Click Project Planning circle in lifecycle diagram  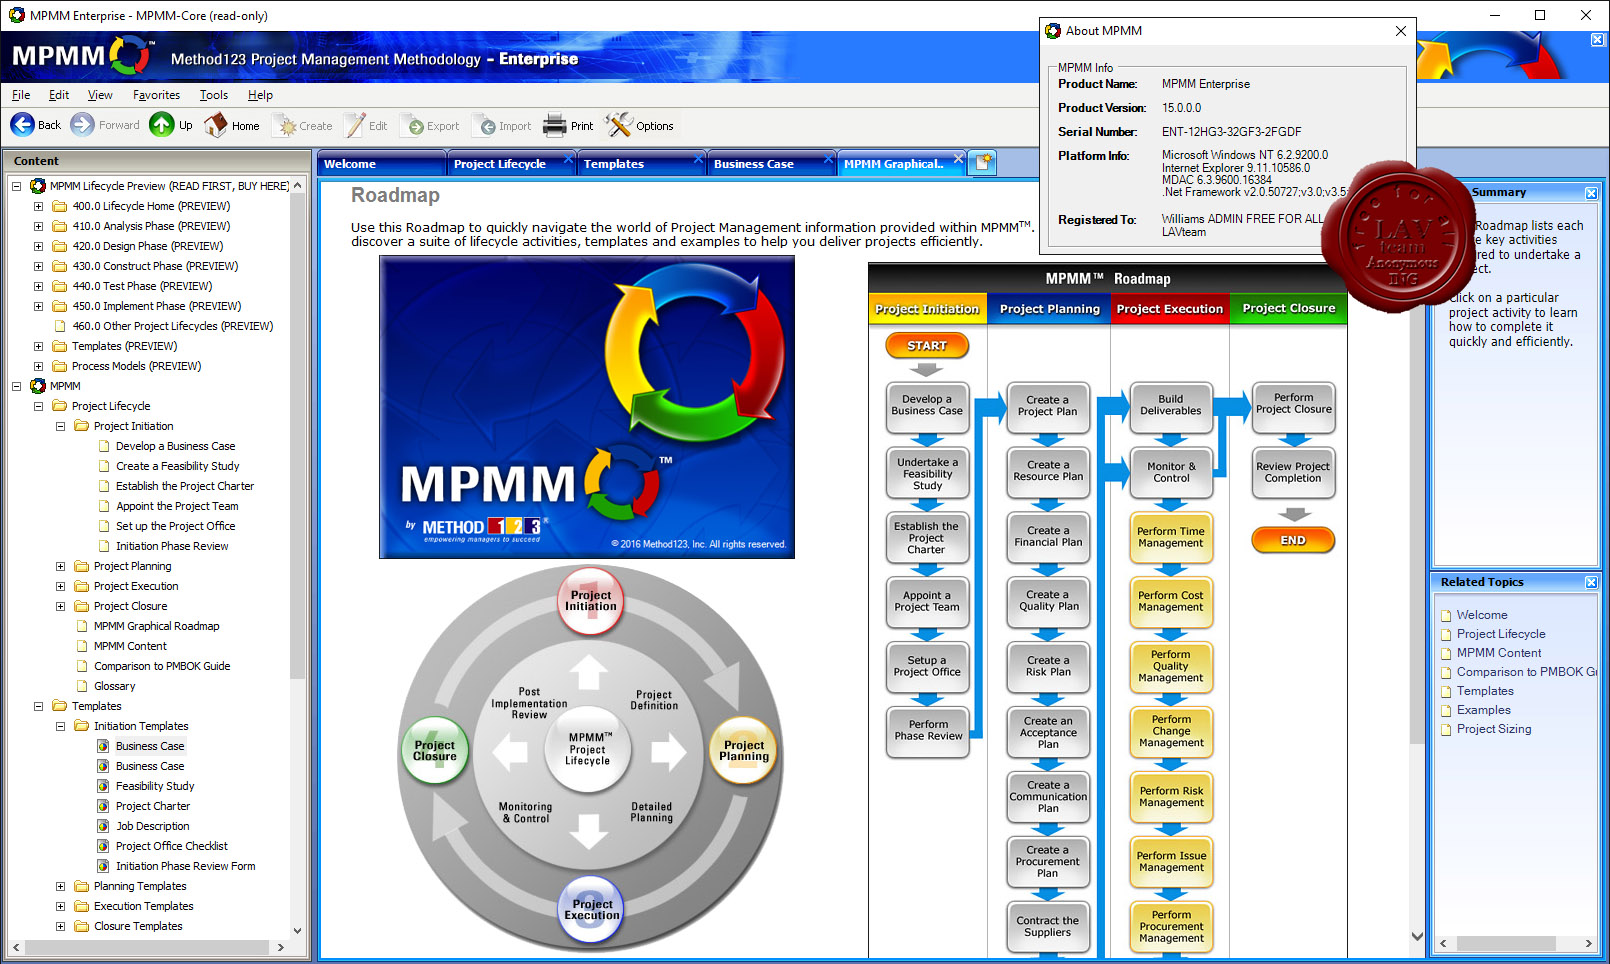pos(744,751)
